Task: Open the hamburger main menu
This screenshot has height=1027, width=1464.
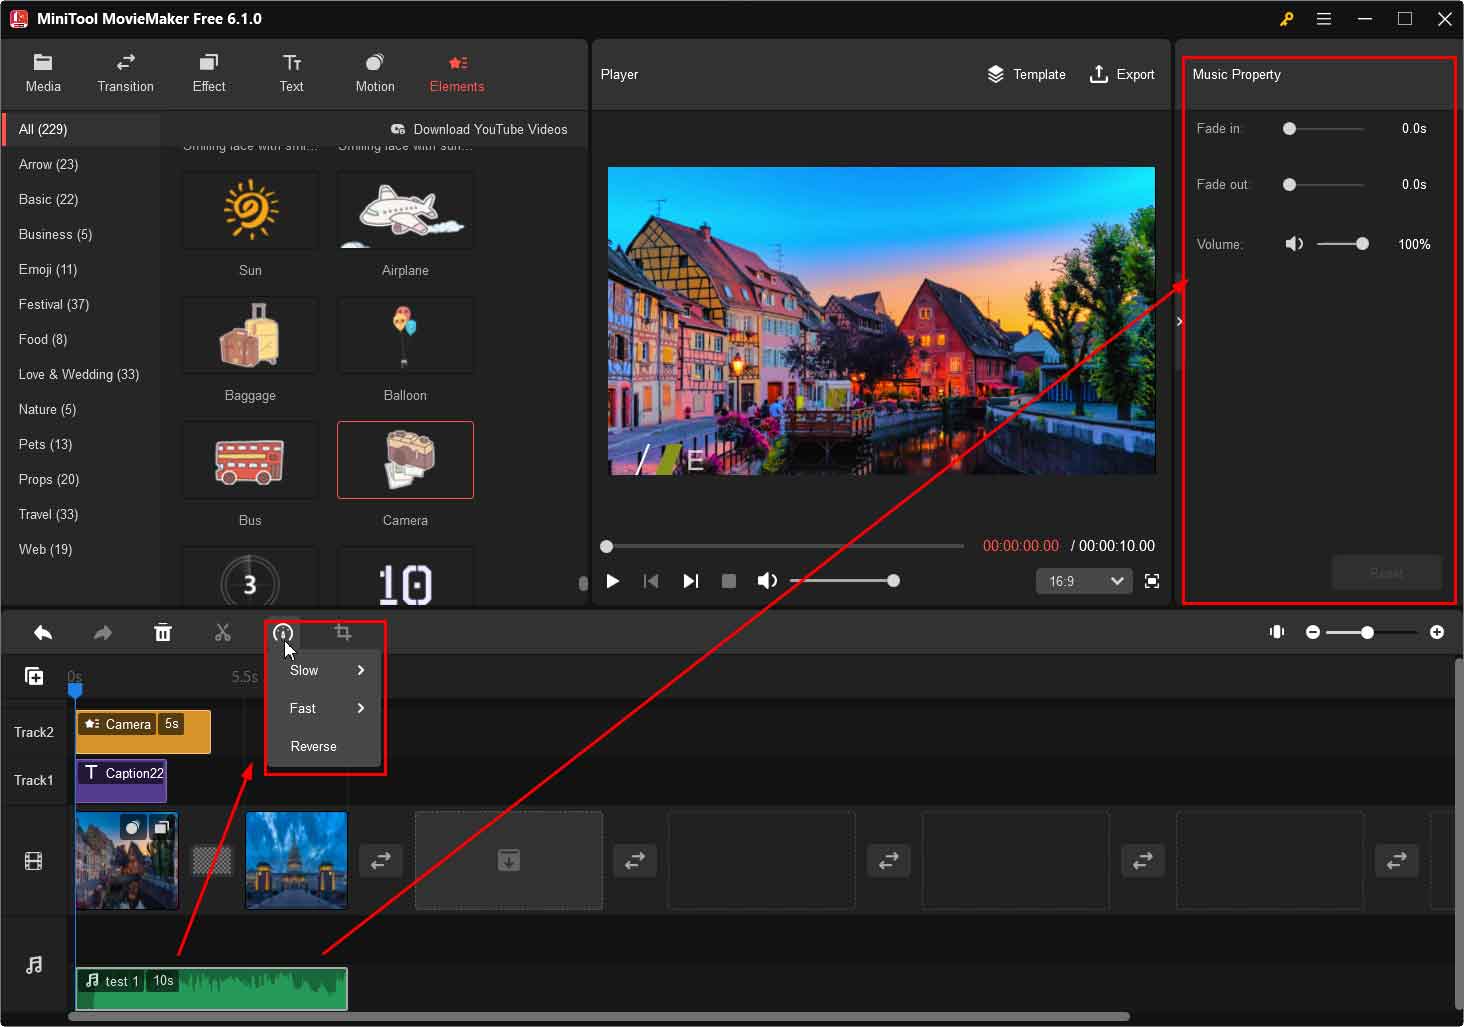Action: point(1324,19)
